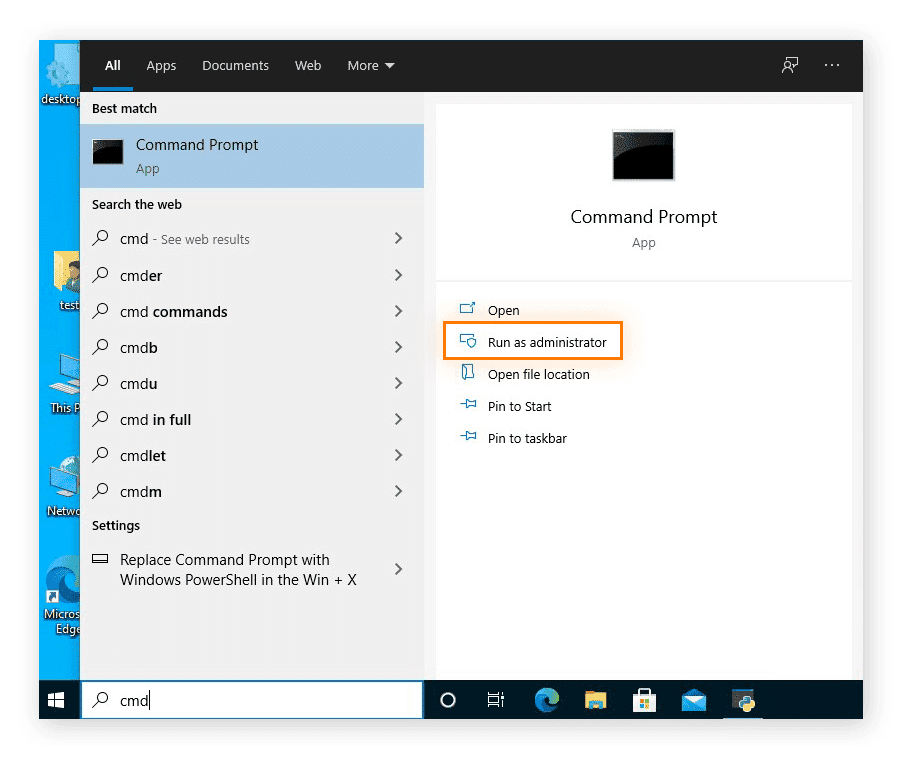Expand arrow for cmdm suggestion

[x=398, y=491]
